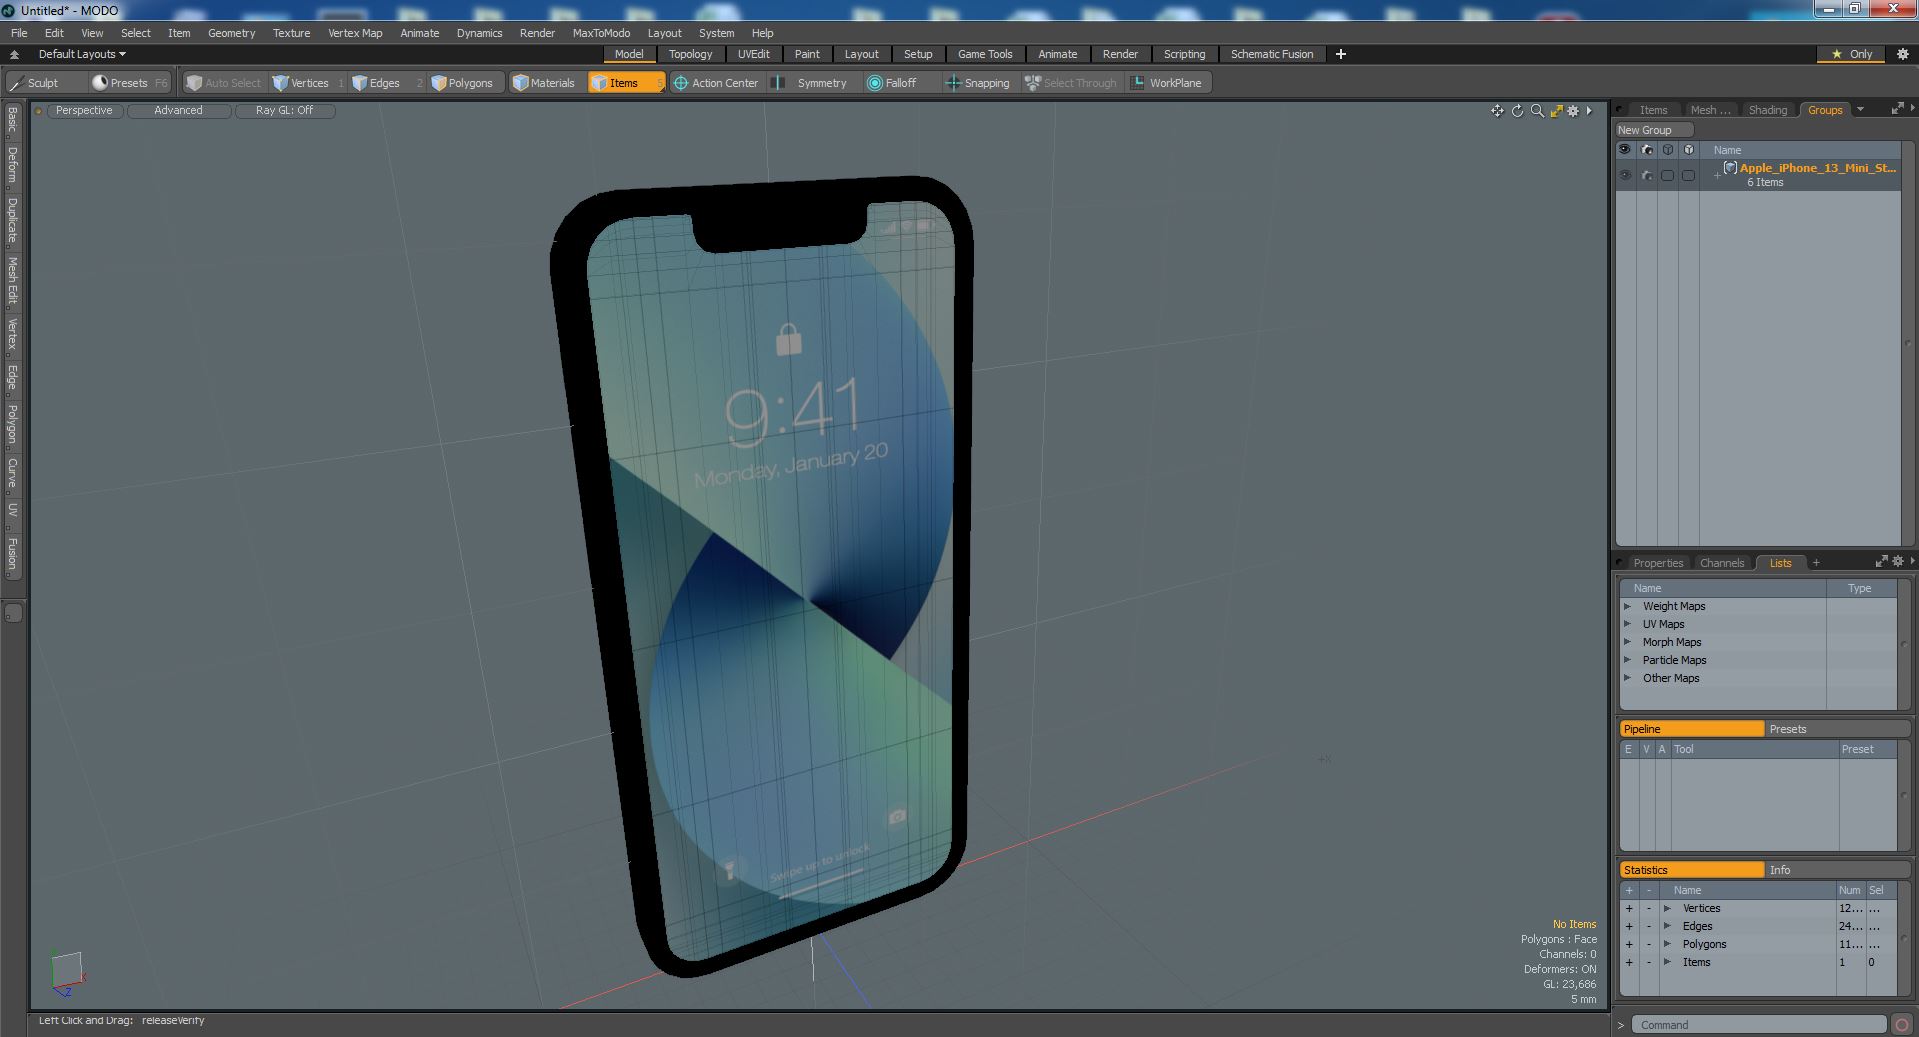Screen dimensions: 1919x1037
Task: Switch to Materials selection mode
Action: (x=545, y=83)
